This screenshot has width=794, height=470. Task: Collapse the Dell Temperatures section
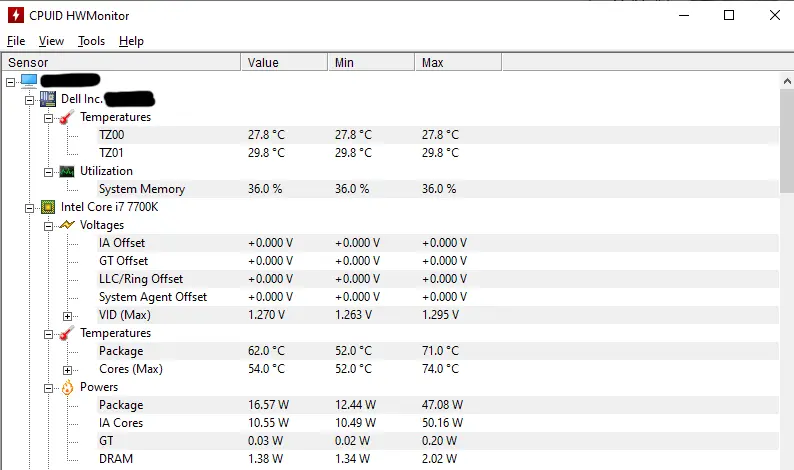point(49,119)
